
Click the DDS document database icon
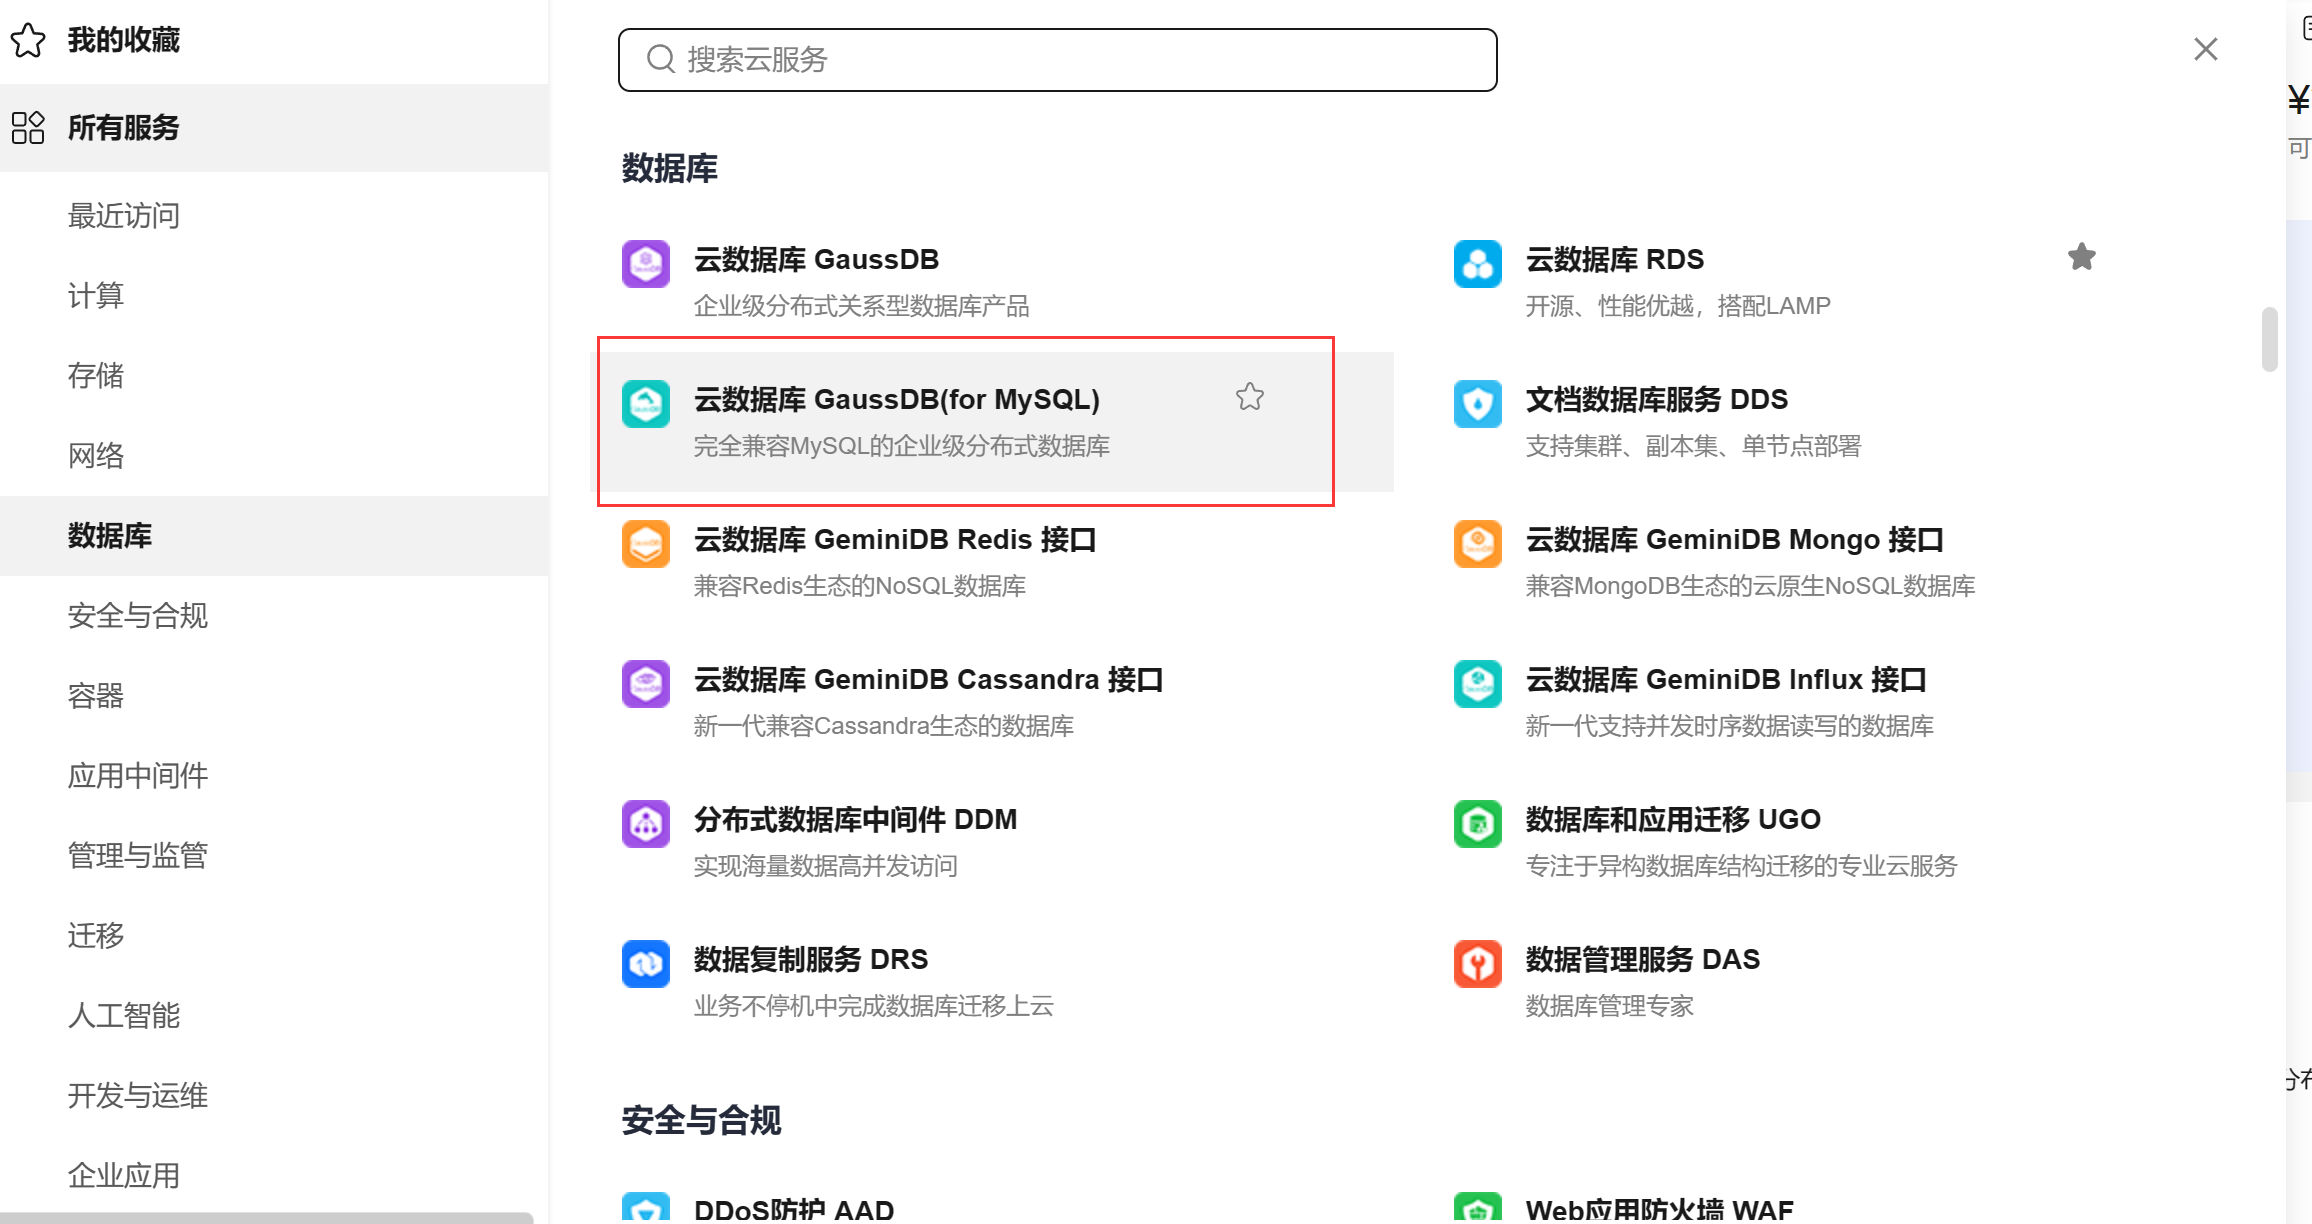point(1477,404)
